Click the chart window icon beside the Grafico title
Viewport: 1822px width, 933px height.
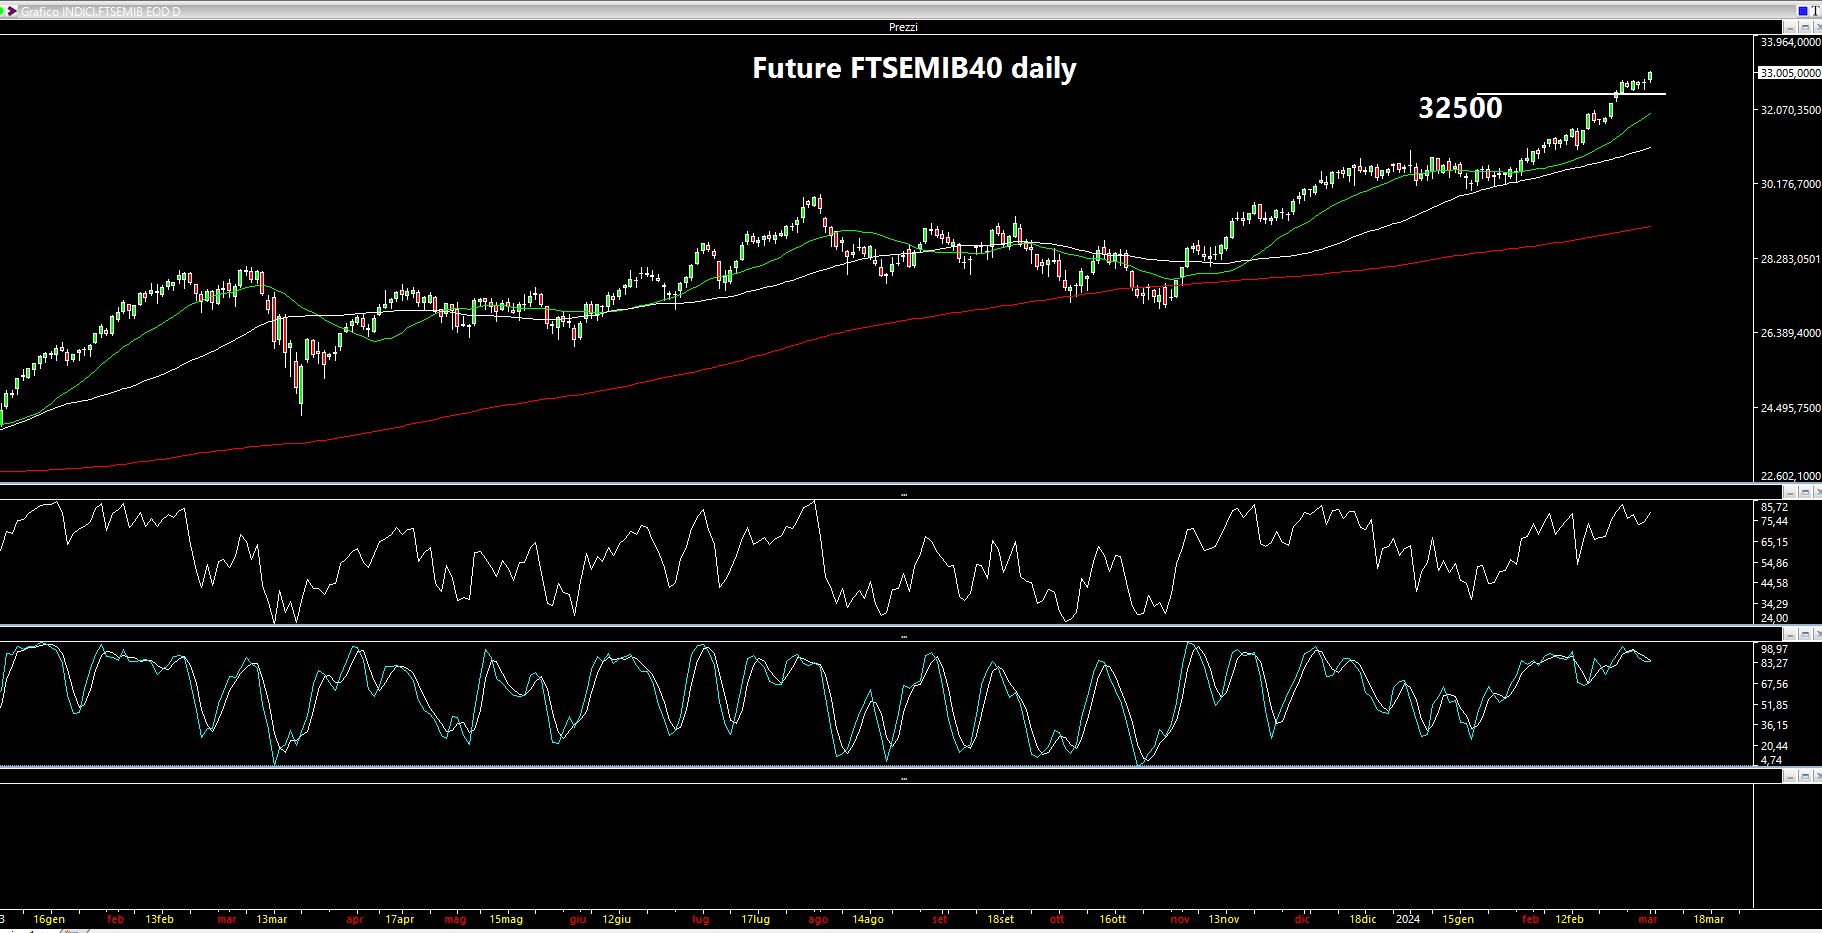pyautogui.click(x=12, y=11)
